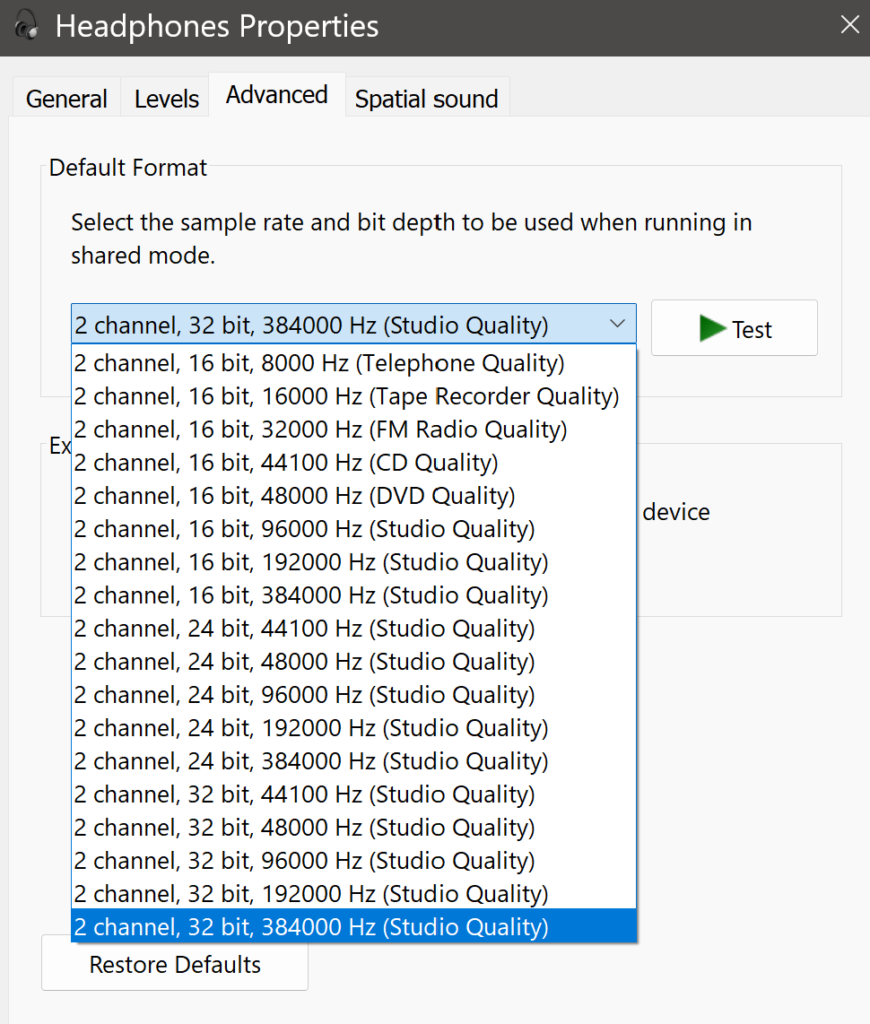Viewport: 870px width, 1024px height.
Task: Click the Restore Defaults button
Action: click(x=175, y=965)
